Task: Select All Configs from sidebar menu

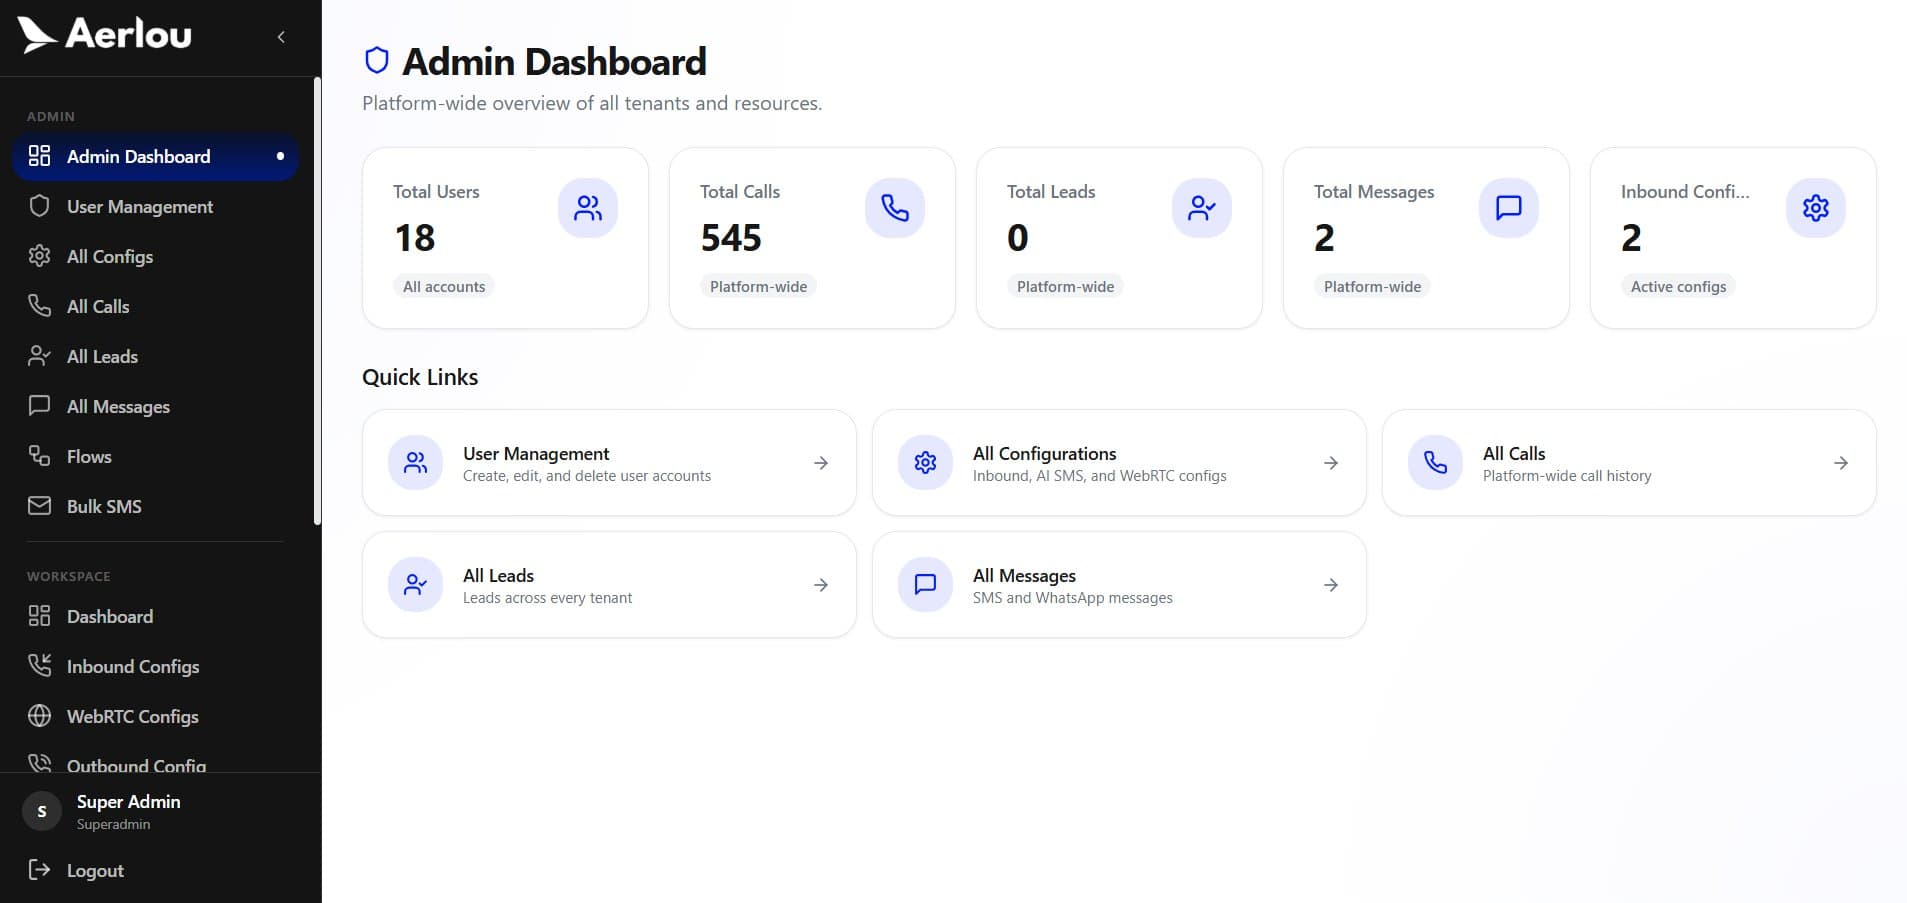Action: point(110,257)
